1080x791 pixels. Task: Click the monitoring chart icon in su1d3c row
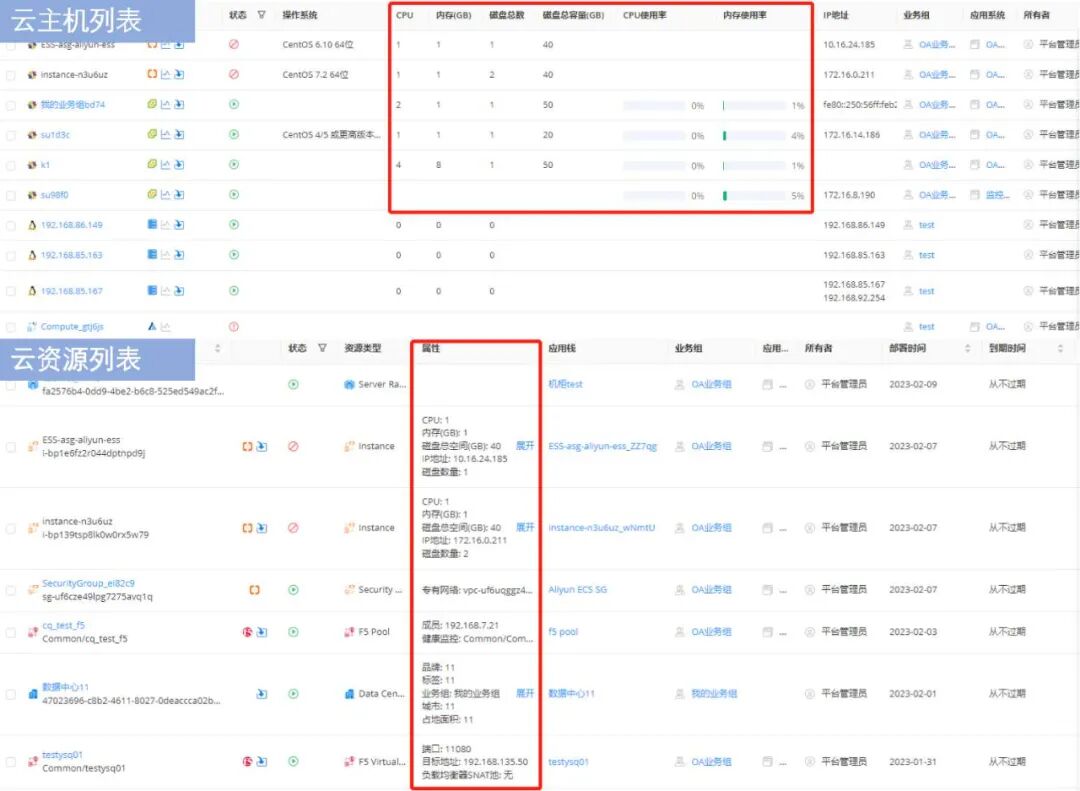click(165, 134)
